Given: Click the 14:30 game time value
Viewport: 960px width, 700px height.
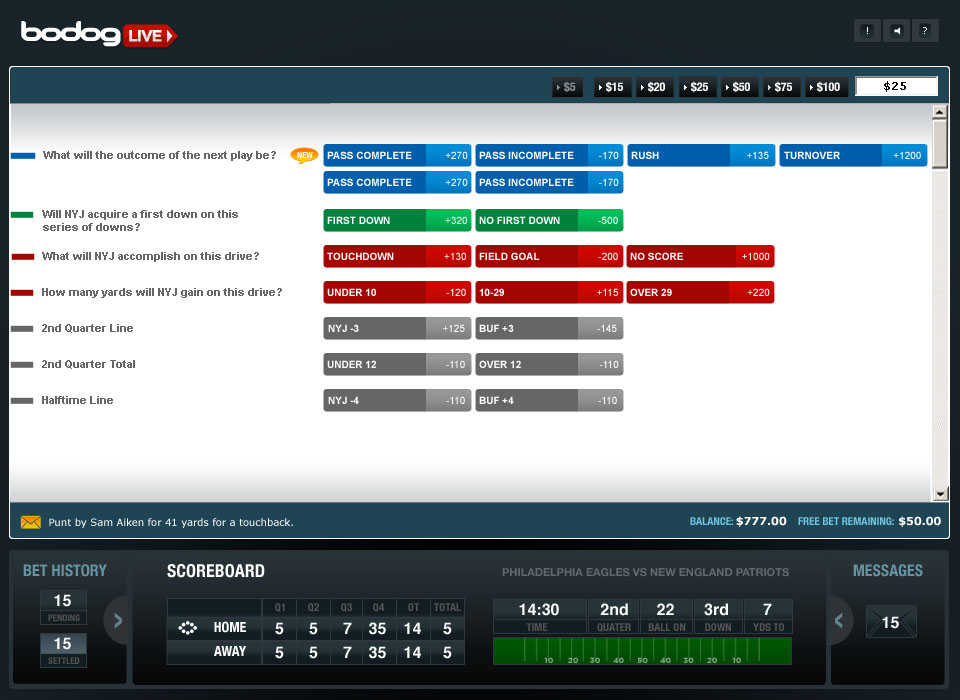Looking at the screenshot, I should pyautogui.click(x=539, y=610).
